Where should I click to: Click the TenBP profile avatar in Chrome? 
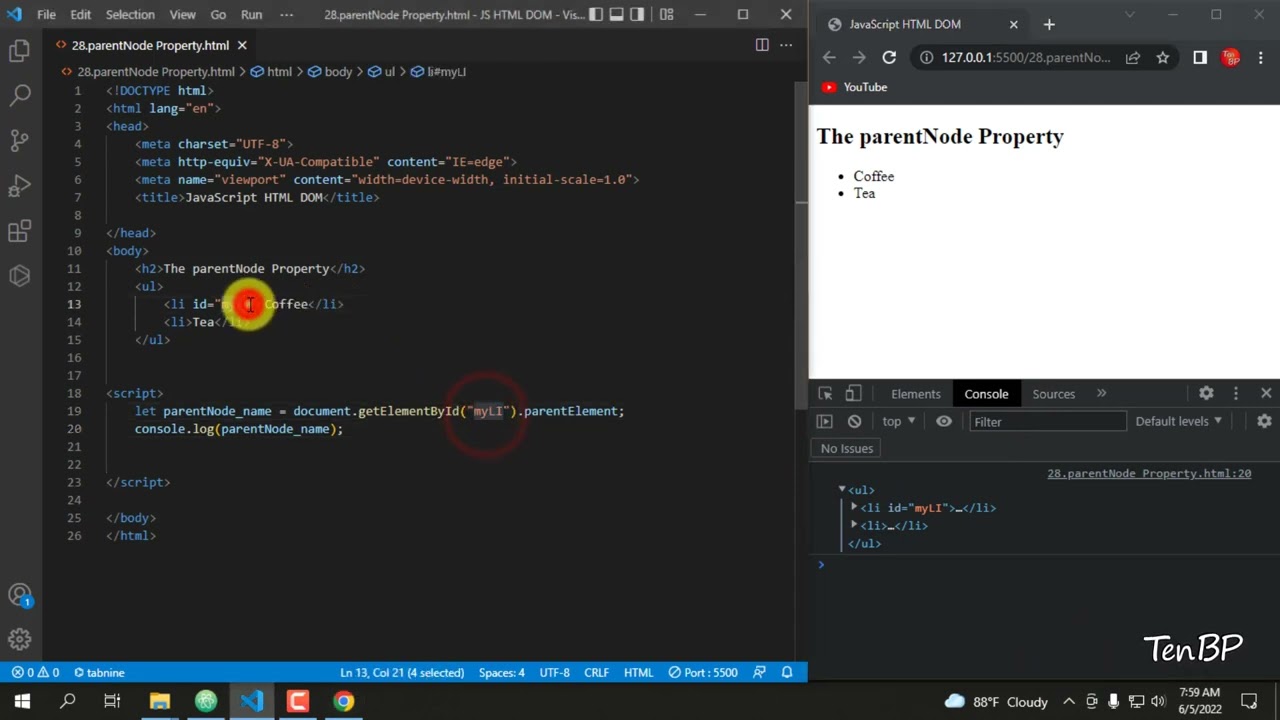click(x=1231, y=57)
